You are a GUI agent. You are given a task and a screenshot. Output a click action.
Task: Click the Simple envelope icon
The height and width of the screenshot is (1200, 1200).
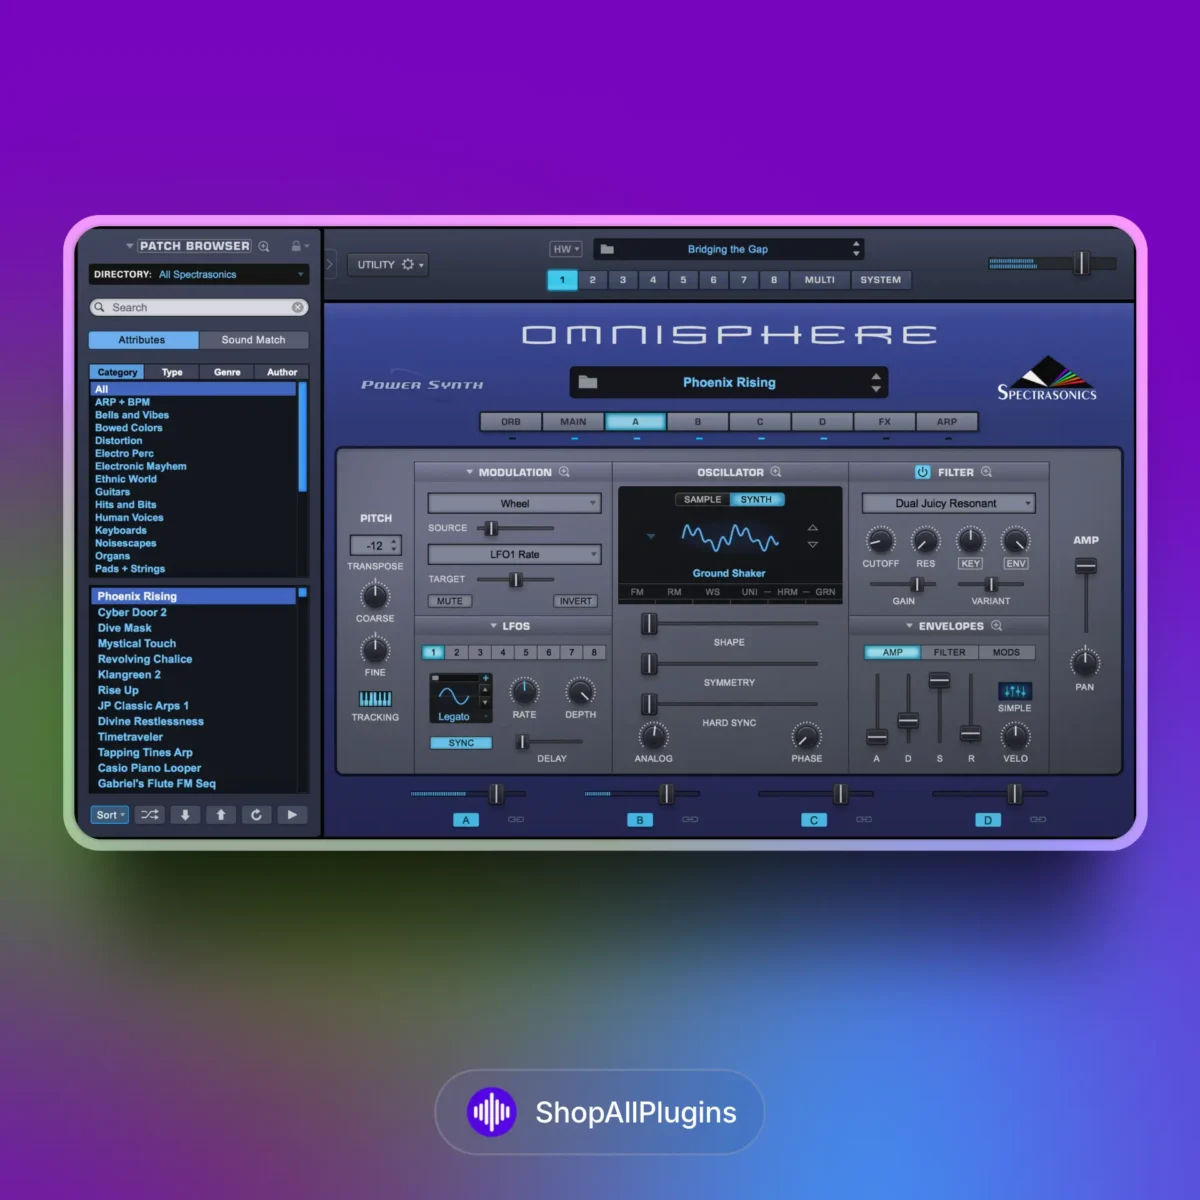(x=1015, y=691)
